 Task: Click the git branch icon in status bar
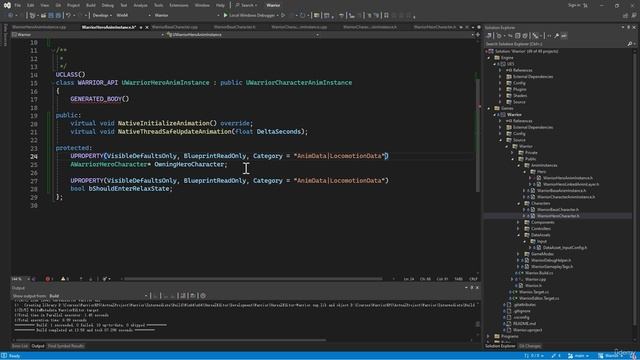pyautogui.click(x=571, y=356)
